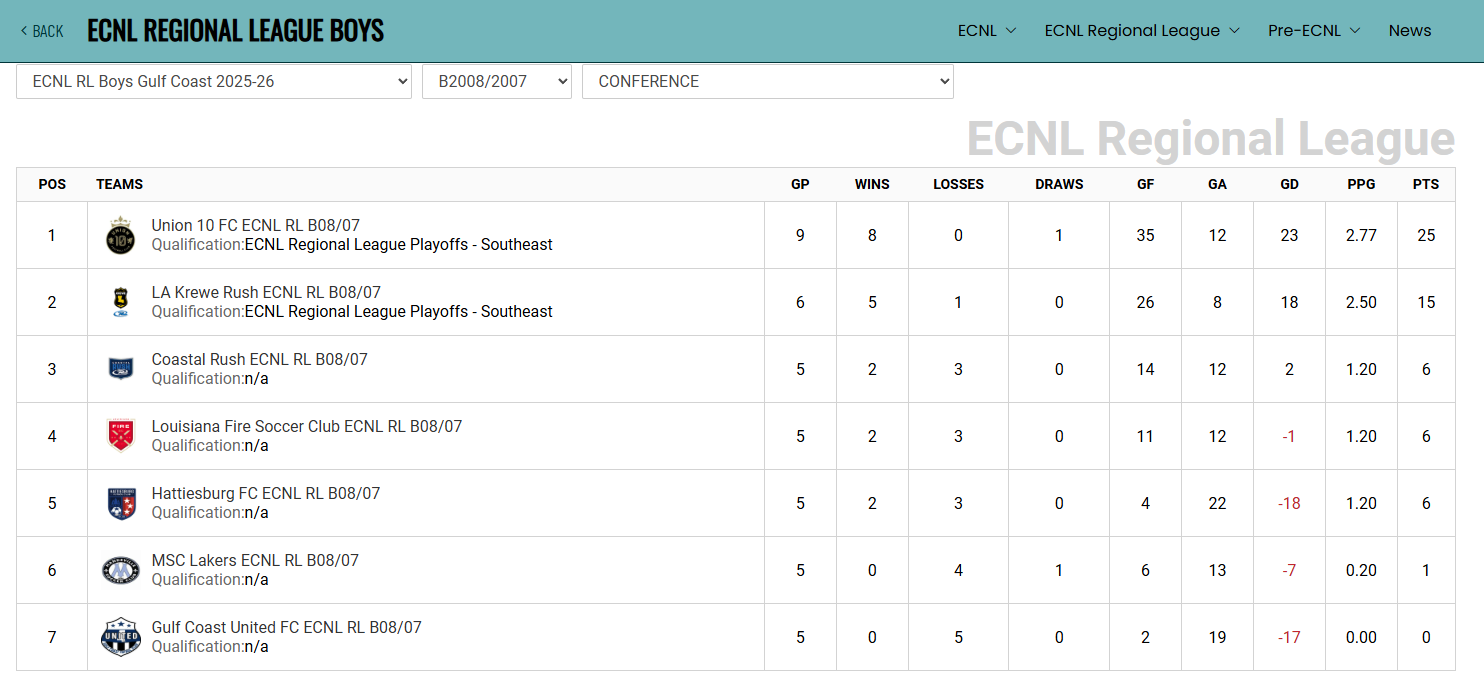Open Union 10 FC ECNL RL team name
Viewport: 1484px width, 699px height.
click(x=255, y=226)
